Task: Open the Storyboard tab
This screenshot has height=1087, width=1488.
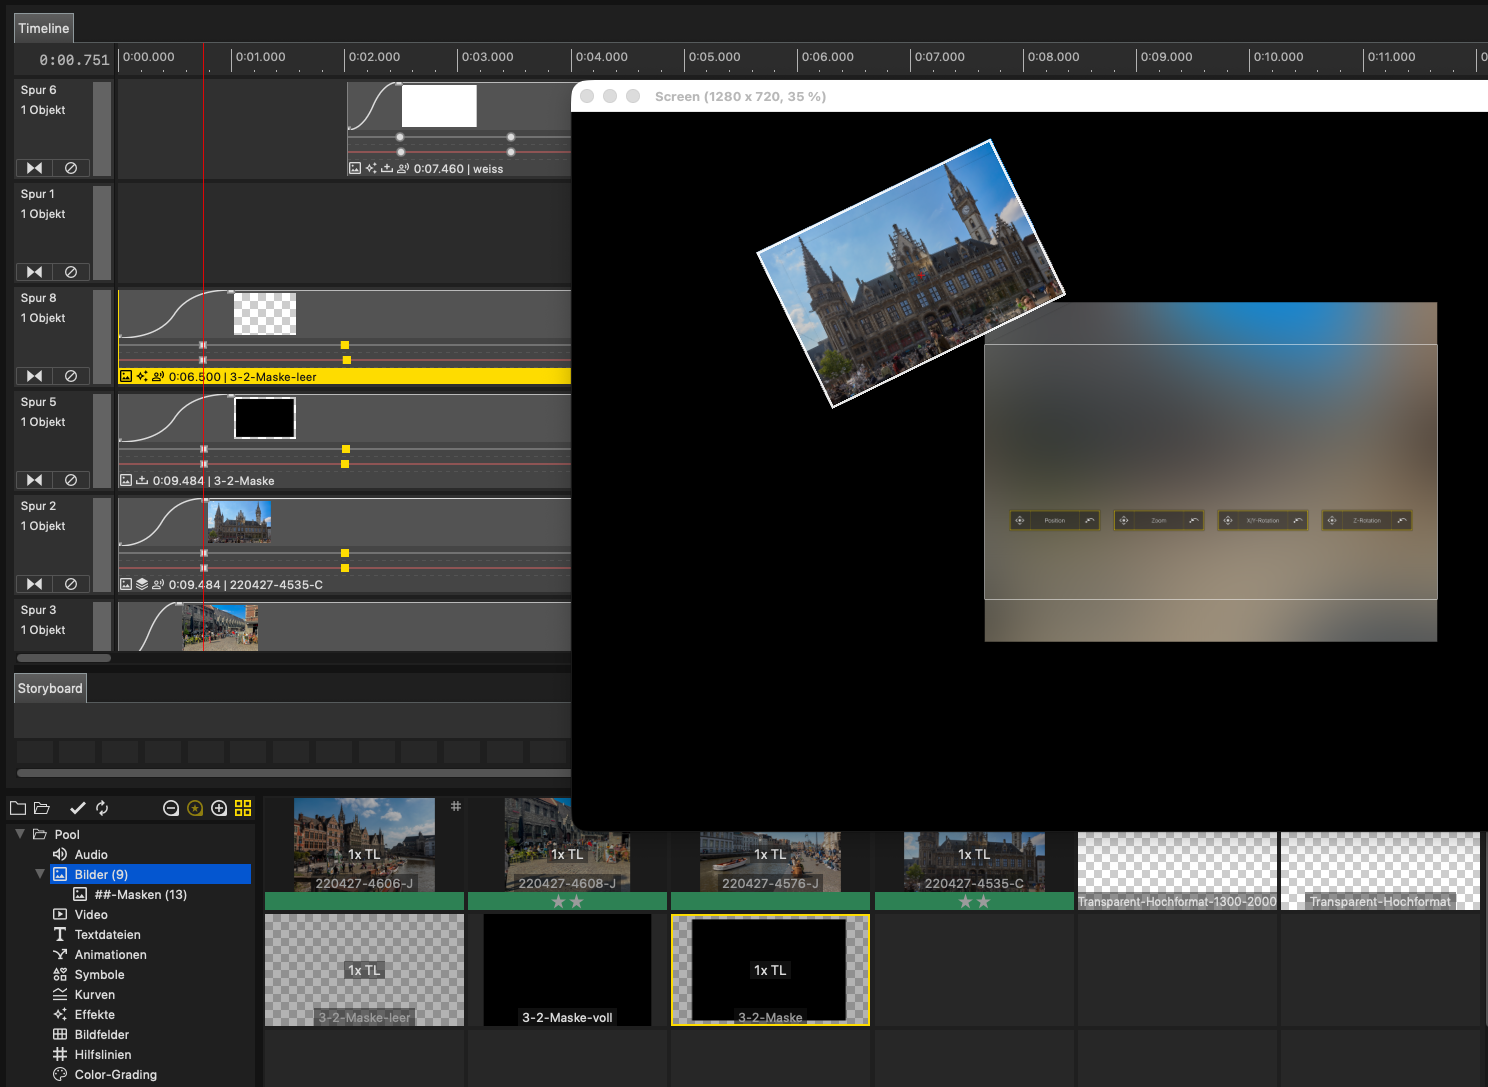Action: (x=50, y=688)
